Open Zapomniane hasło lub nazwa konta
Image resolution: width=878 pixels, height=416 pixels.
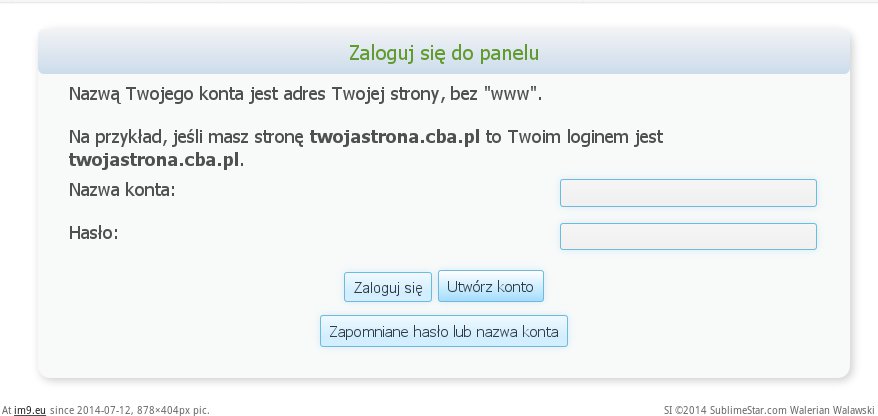click(444, 331)
